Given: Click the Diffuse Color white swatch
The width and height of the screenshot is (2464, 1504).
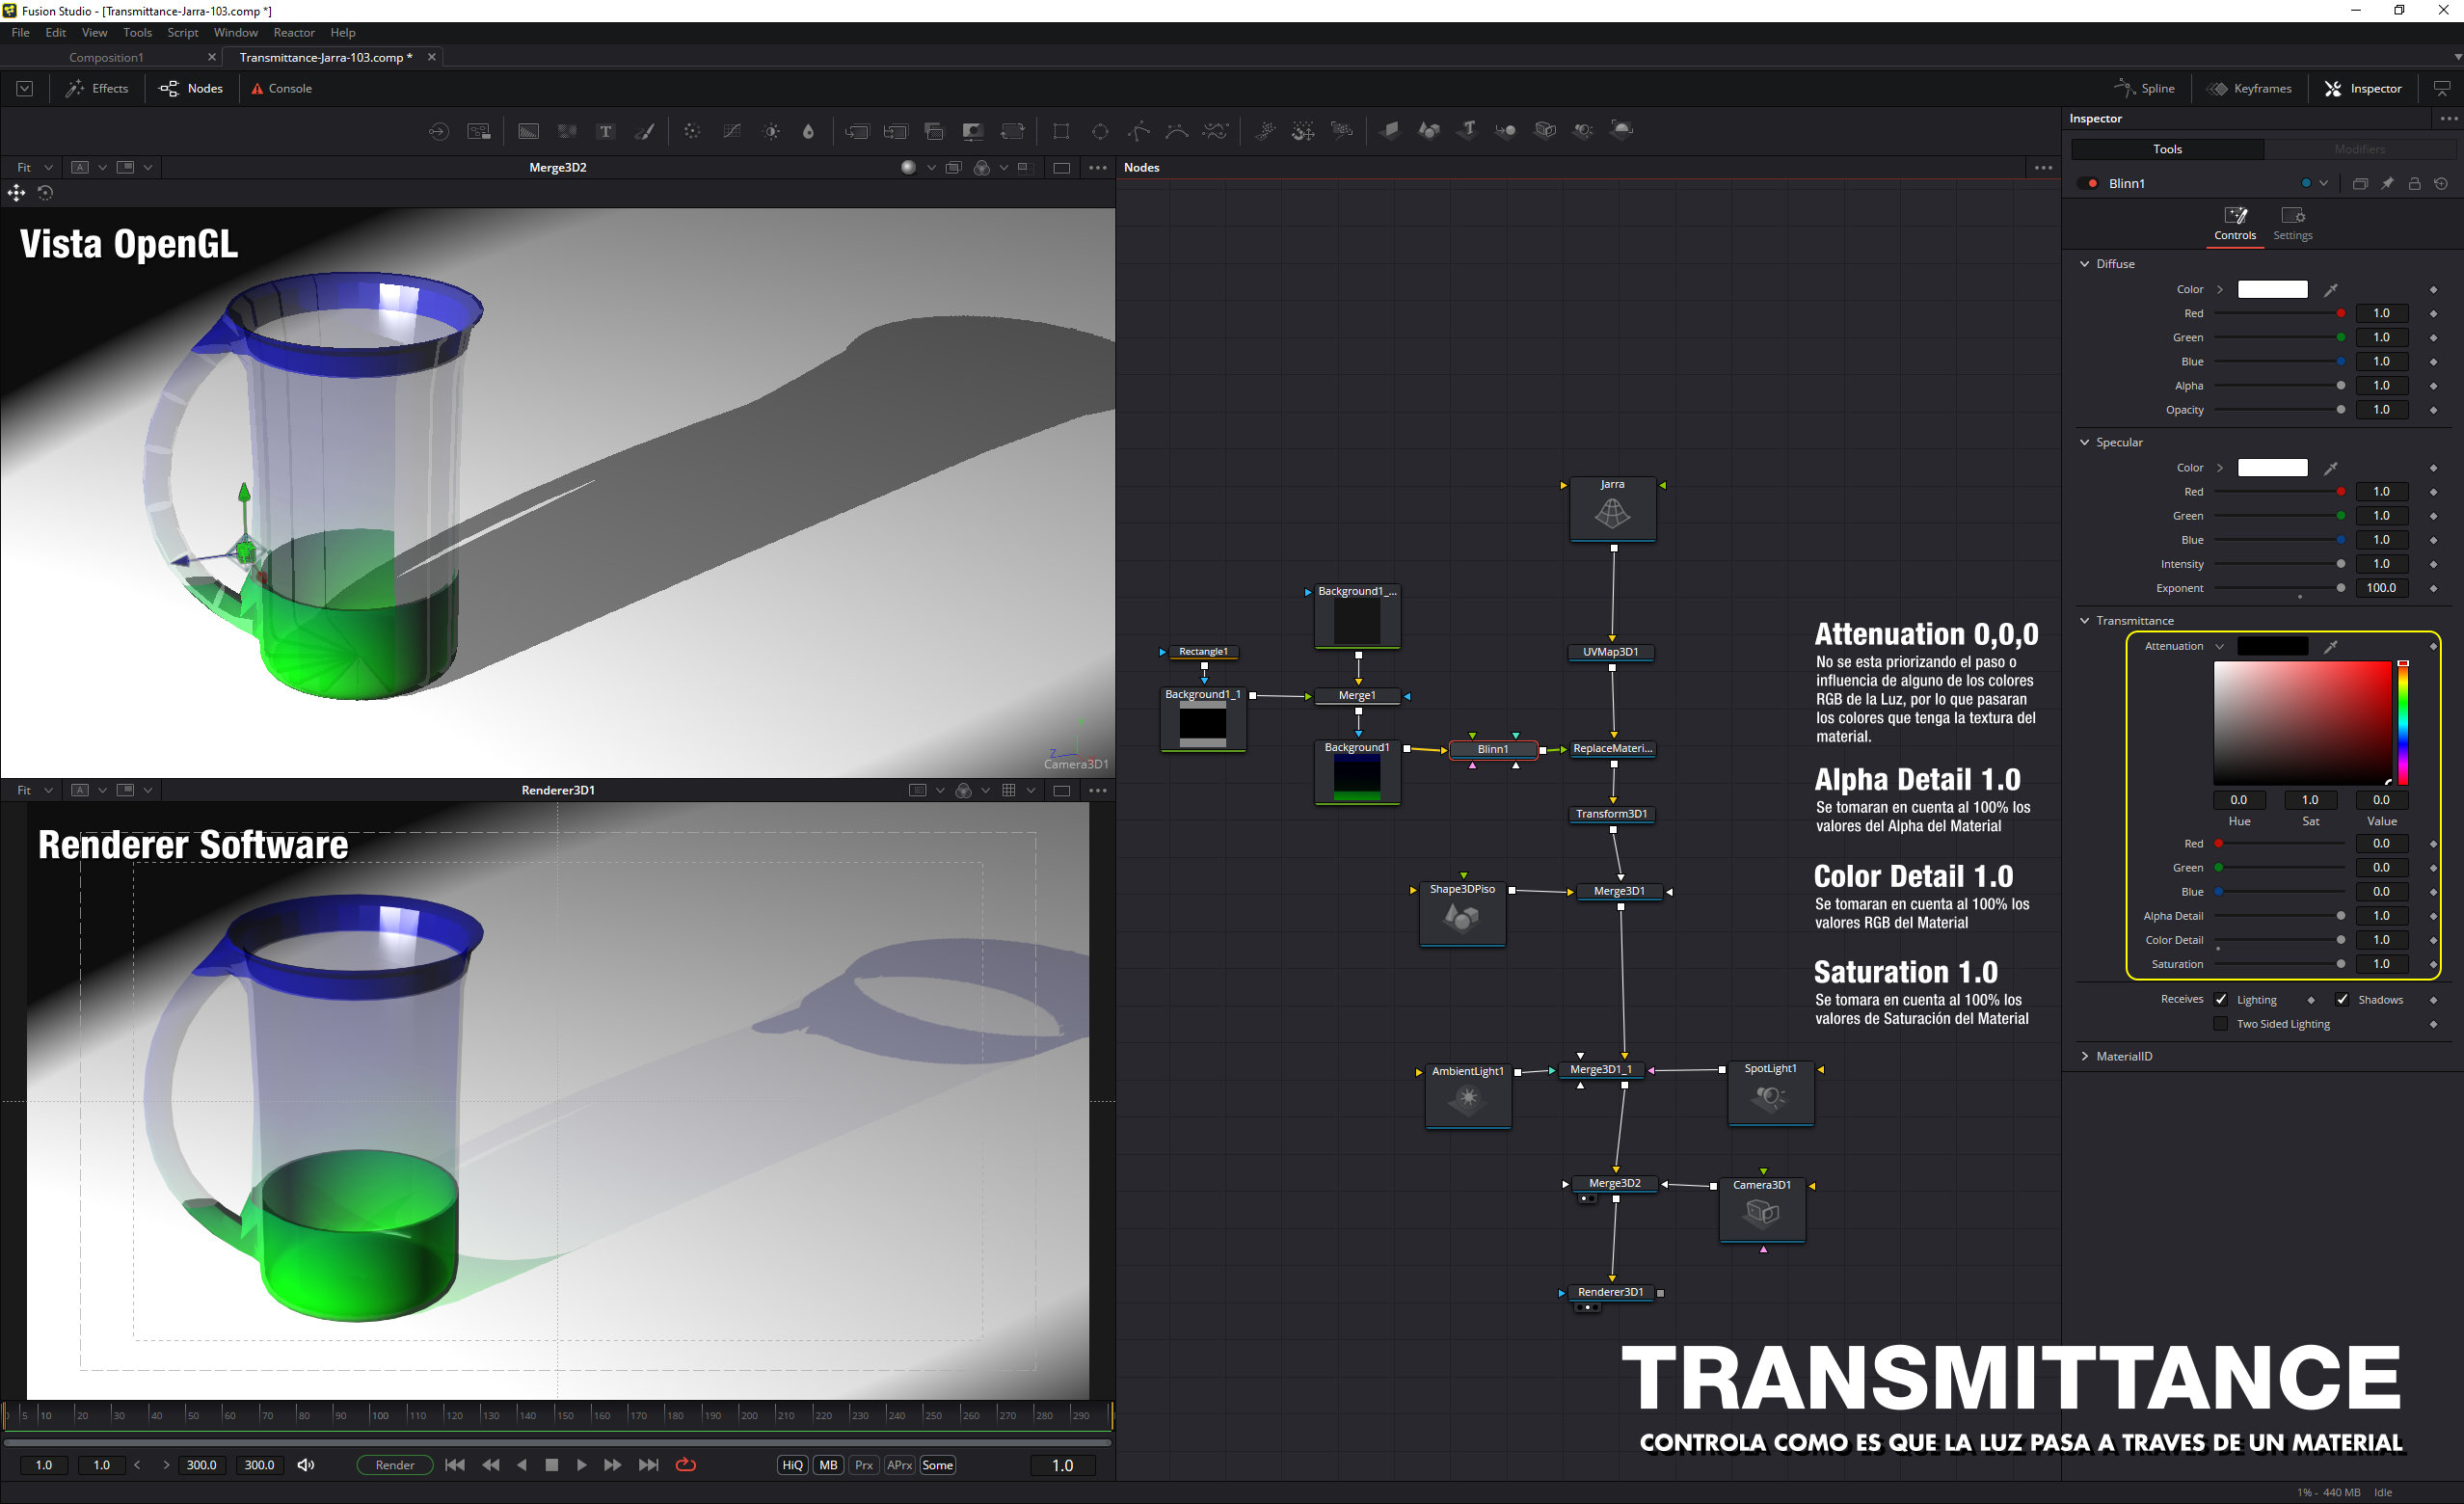Looking at the screenshot, I should [2272, 289].
